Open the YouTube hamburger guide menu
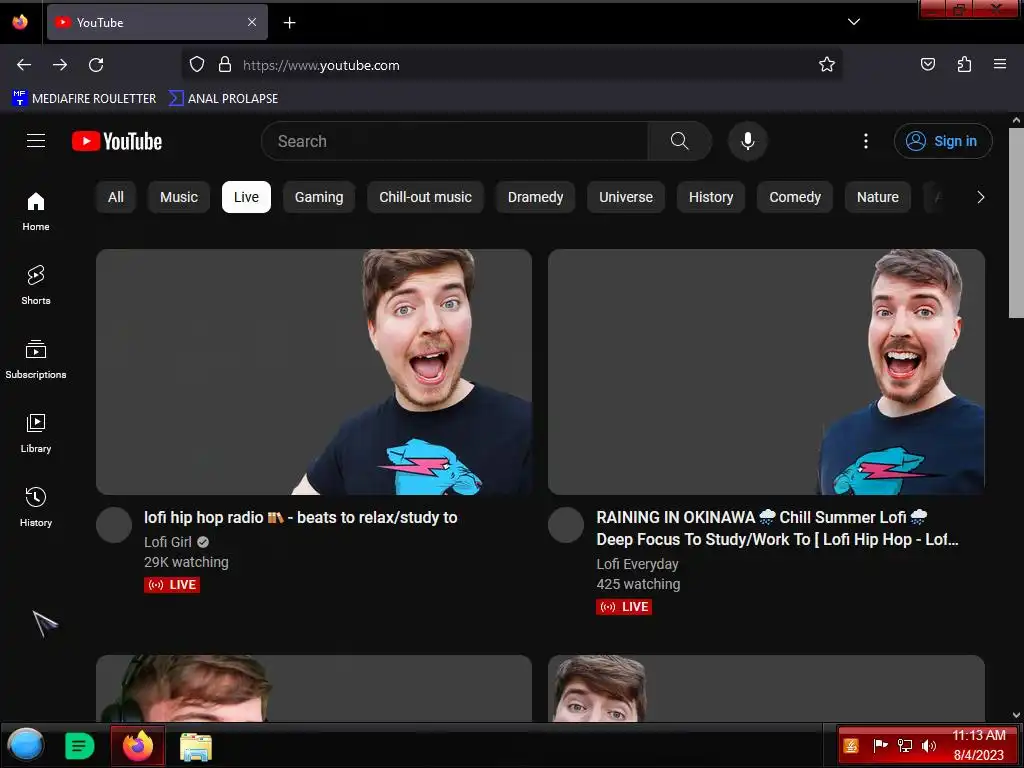Screen dimensions: 1024x768 click(x=36, y=141)
